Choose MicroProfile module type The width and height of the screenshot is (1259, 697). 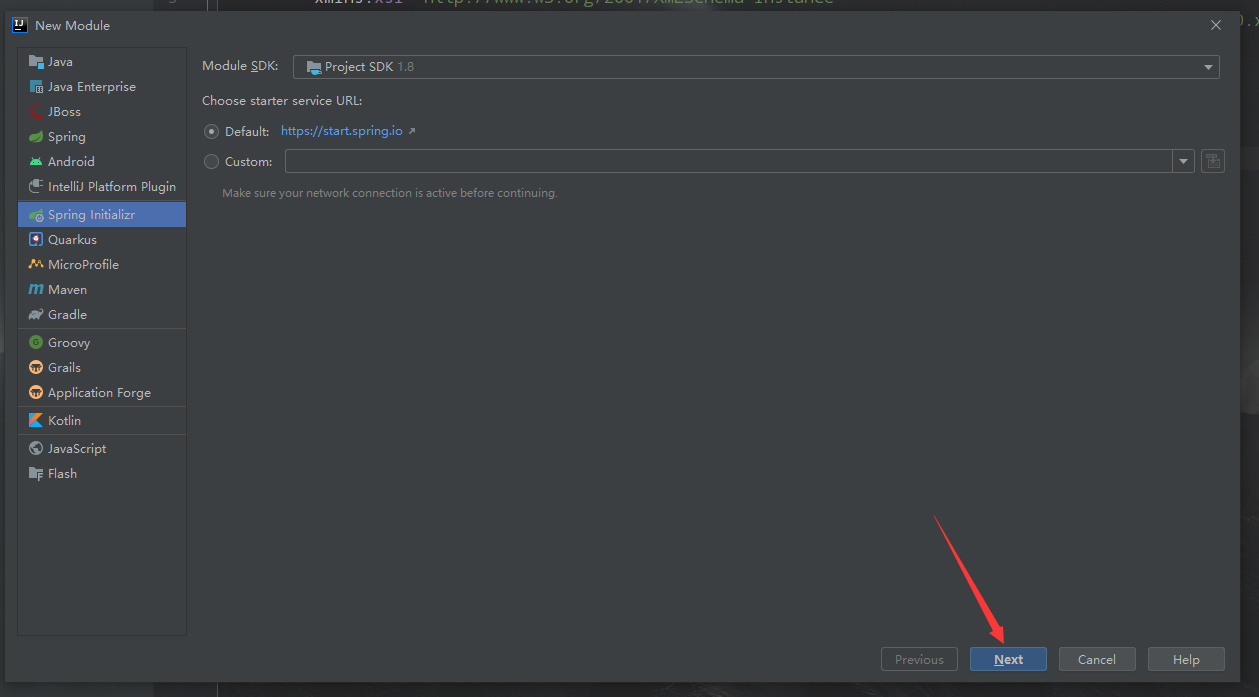pyautogui.click(x=102, y=265)
